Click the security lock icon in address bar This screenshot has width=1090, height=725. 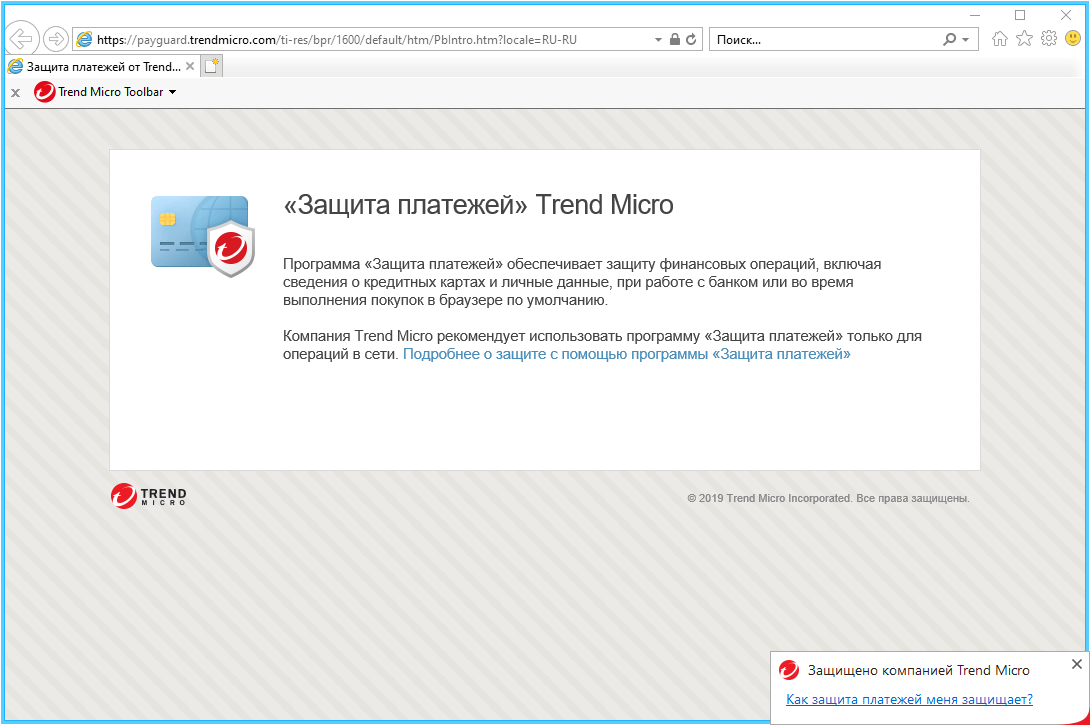[674, 40]
